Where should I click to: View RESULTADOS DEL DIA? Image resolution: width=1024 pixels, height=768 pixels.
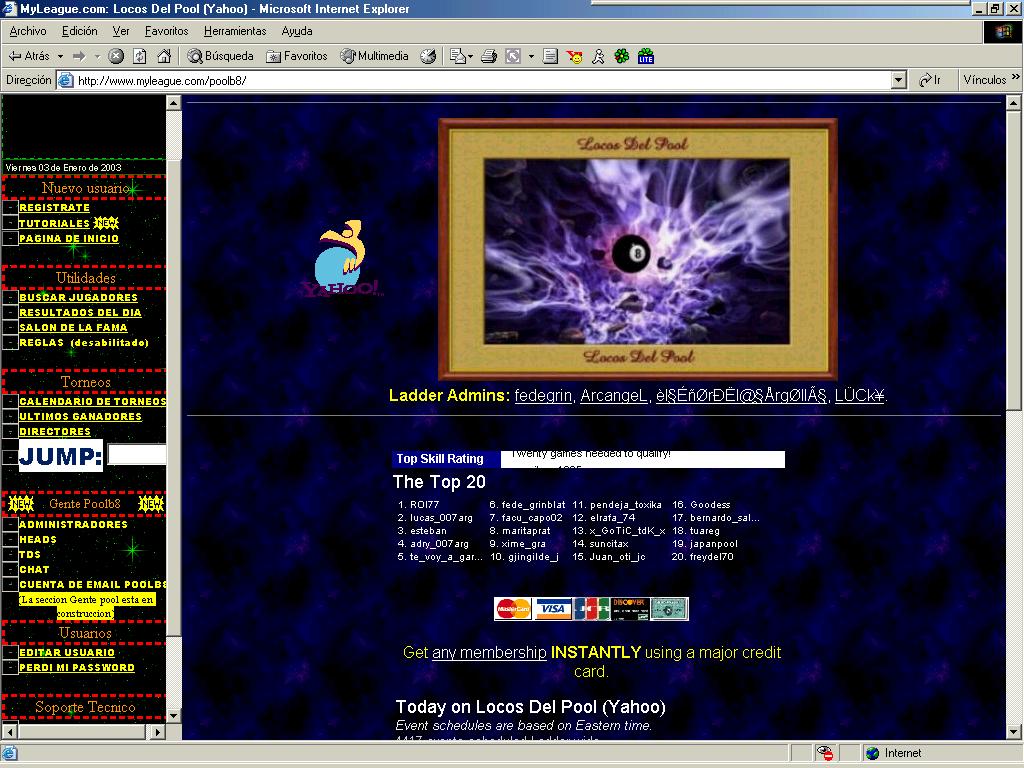[x=80, y=312]
